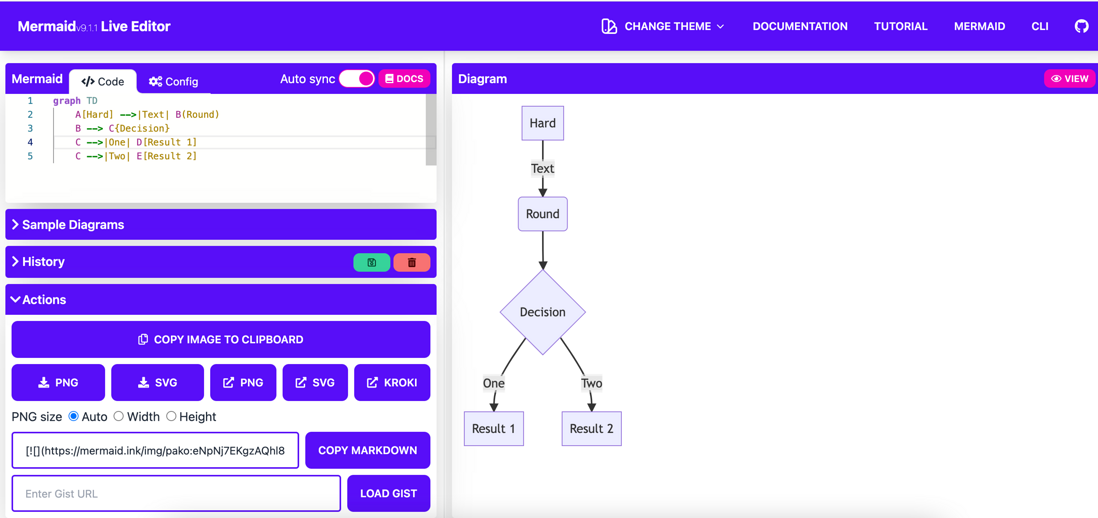Screen dimensions: 1098x518
Task: Download diagram as SVG
Action: (x=158, y=383)
